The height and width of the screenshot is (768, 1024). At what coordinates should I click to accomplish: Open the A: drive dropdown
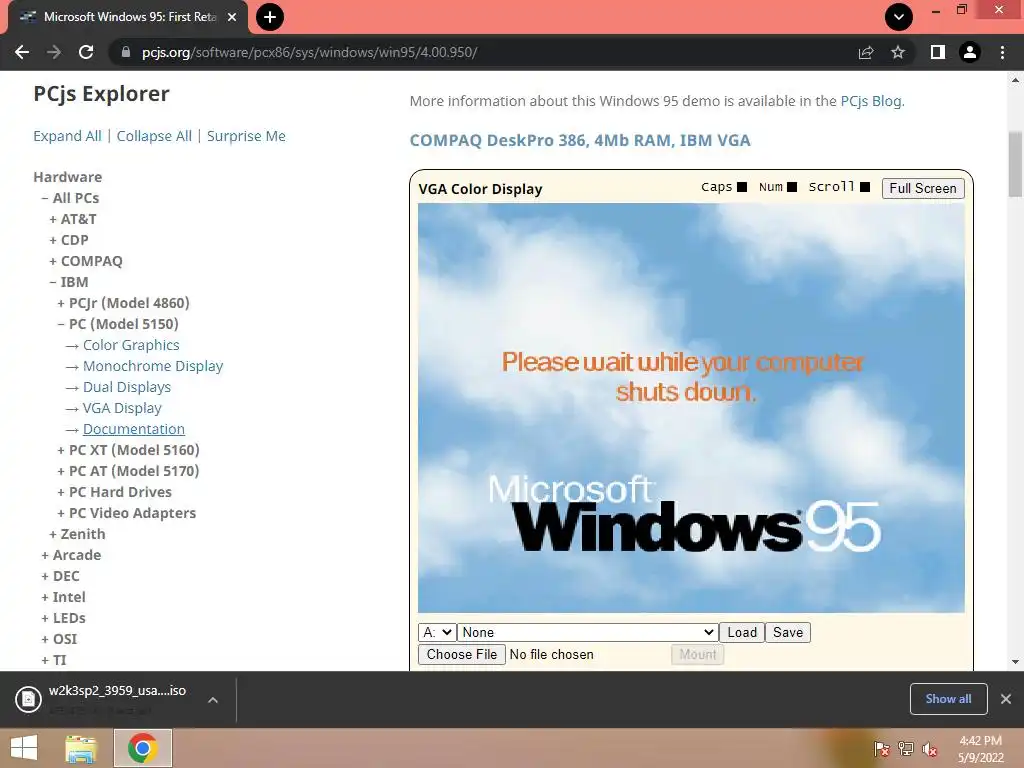pos(437,632)
